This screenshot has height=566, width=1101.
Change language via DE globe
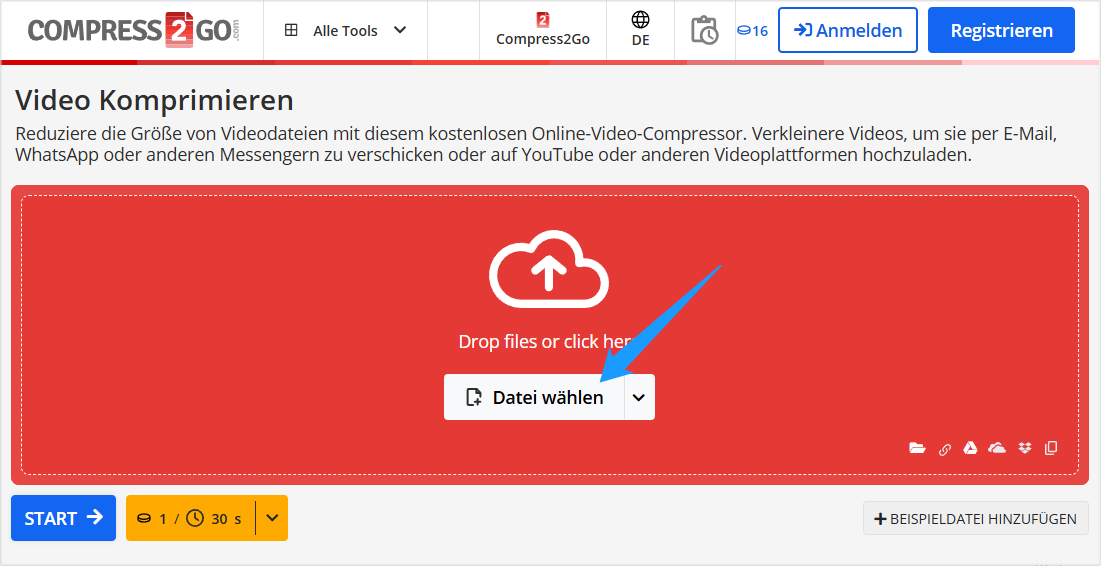(x=640, y=30)
